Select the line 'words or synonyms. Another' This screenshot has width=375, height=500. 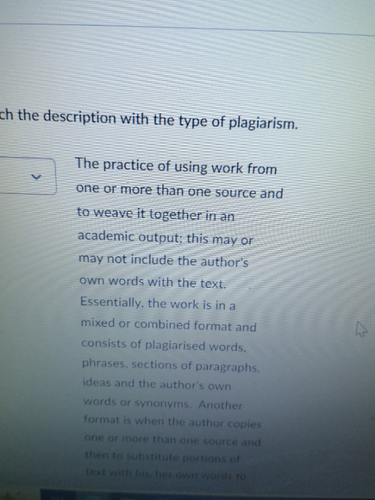point(163,403)
